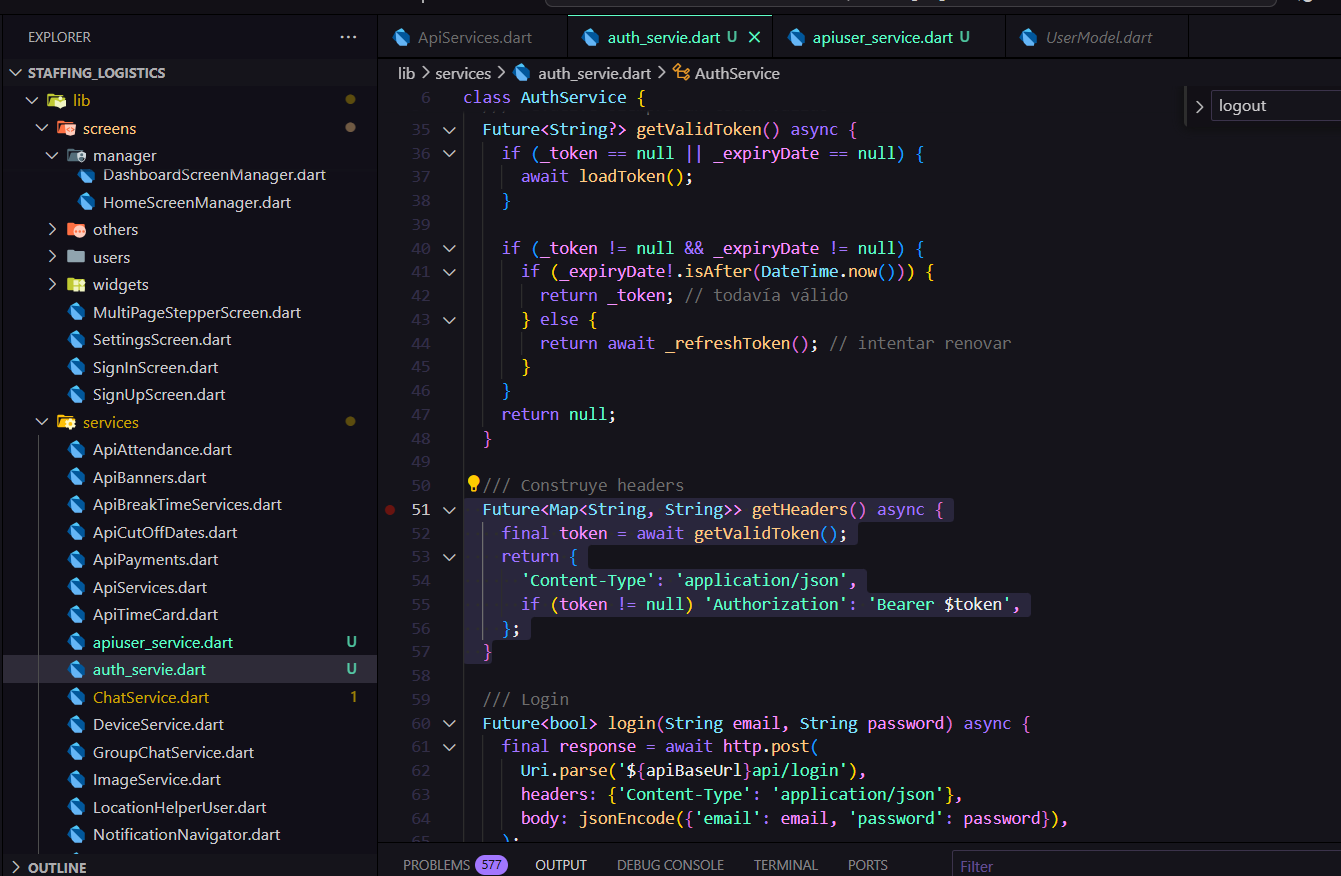1341x876 pixels.
Task: Switch to the apiuser_service.dart tab
Action: (x=882, y=38)
